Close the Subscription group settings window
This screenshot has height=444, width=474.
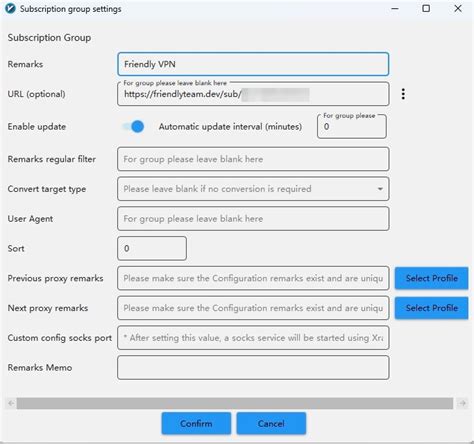pyautogui.click(x=458, y=9)
